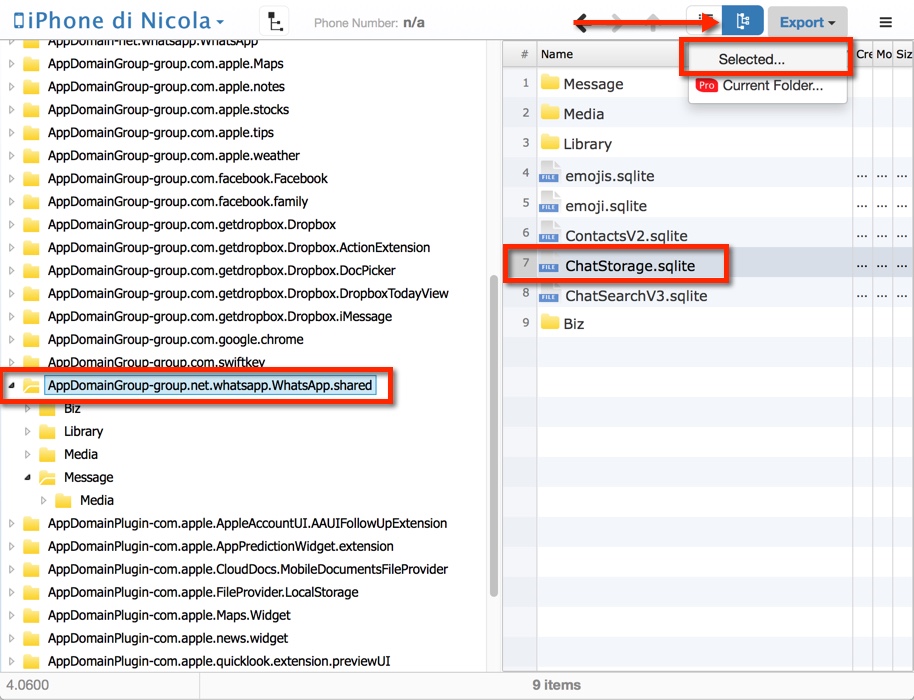Click the ContactsV2.sqlite file icon
Image resolution: width=914 pixels, height=700 pixels.
[550, 233]
